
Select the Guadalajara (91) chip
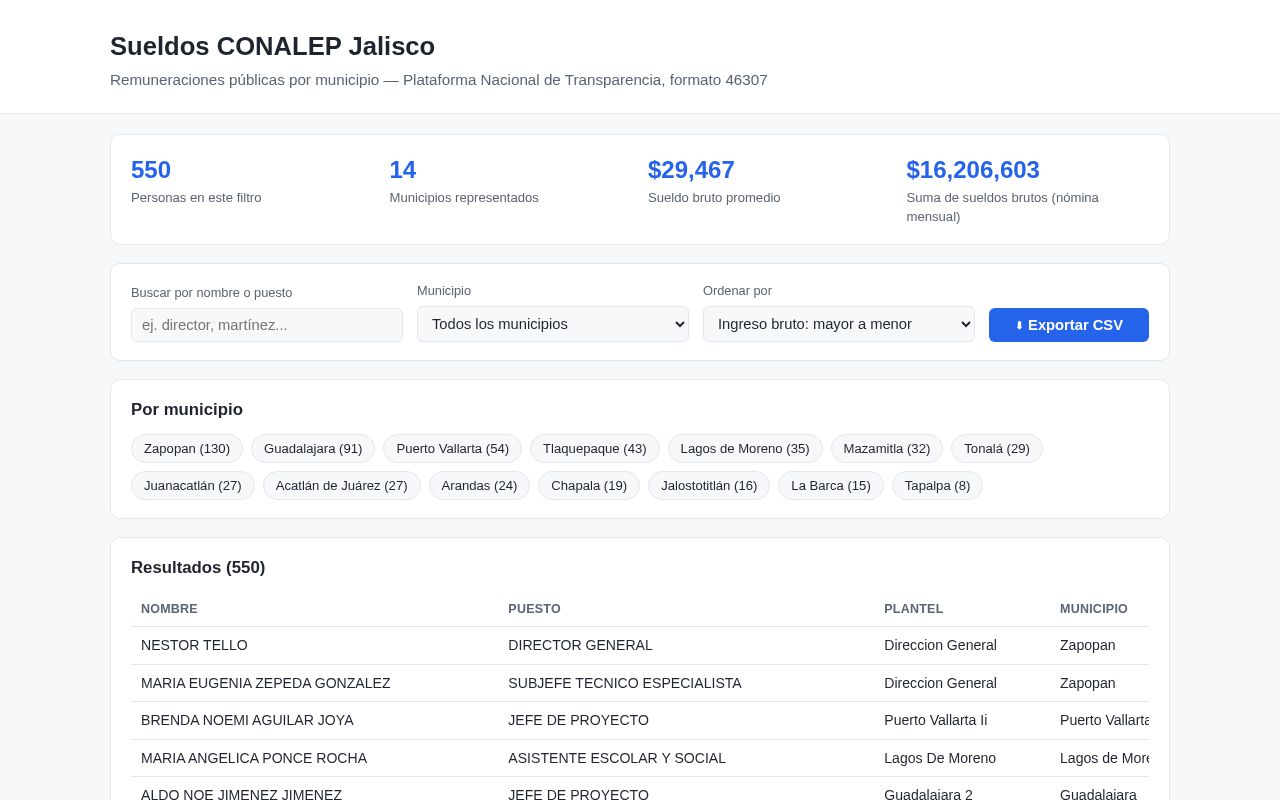point(313,448)
